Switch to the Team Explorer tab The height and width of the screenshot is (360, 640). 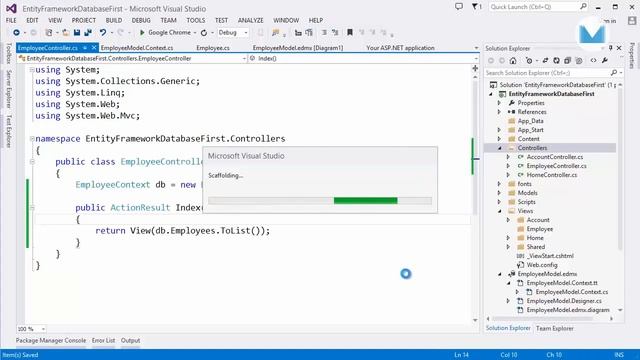point(555,328)
